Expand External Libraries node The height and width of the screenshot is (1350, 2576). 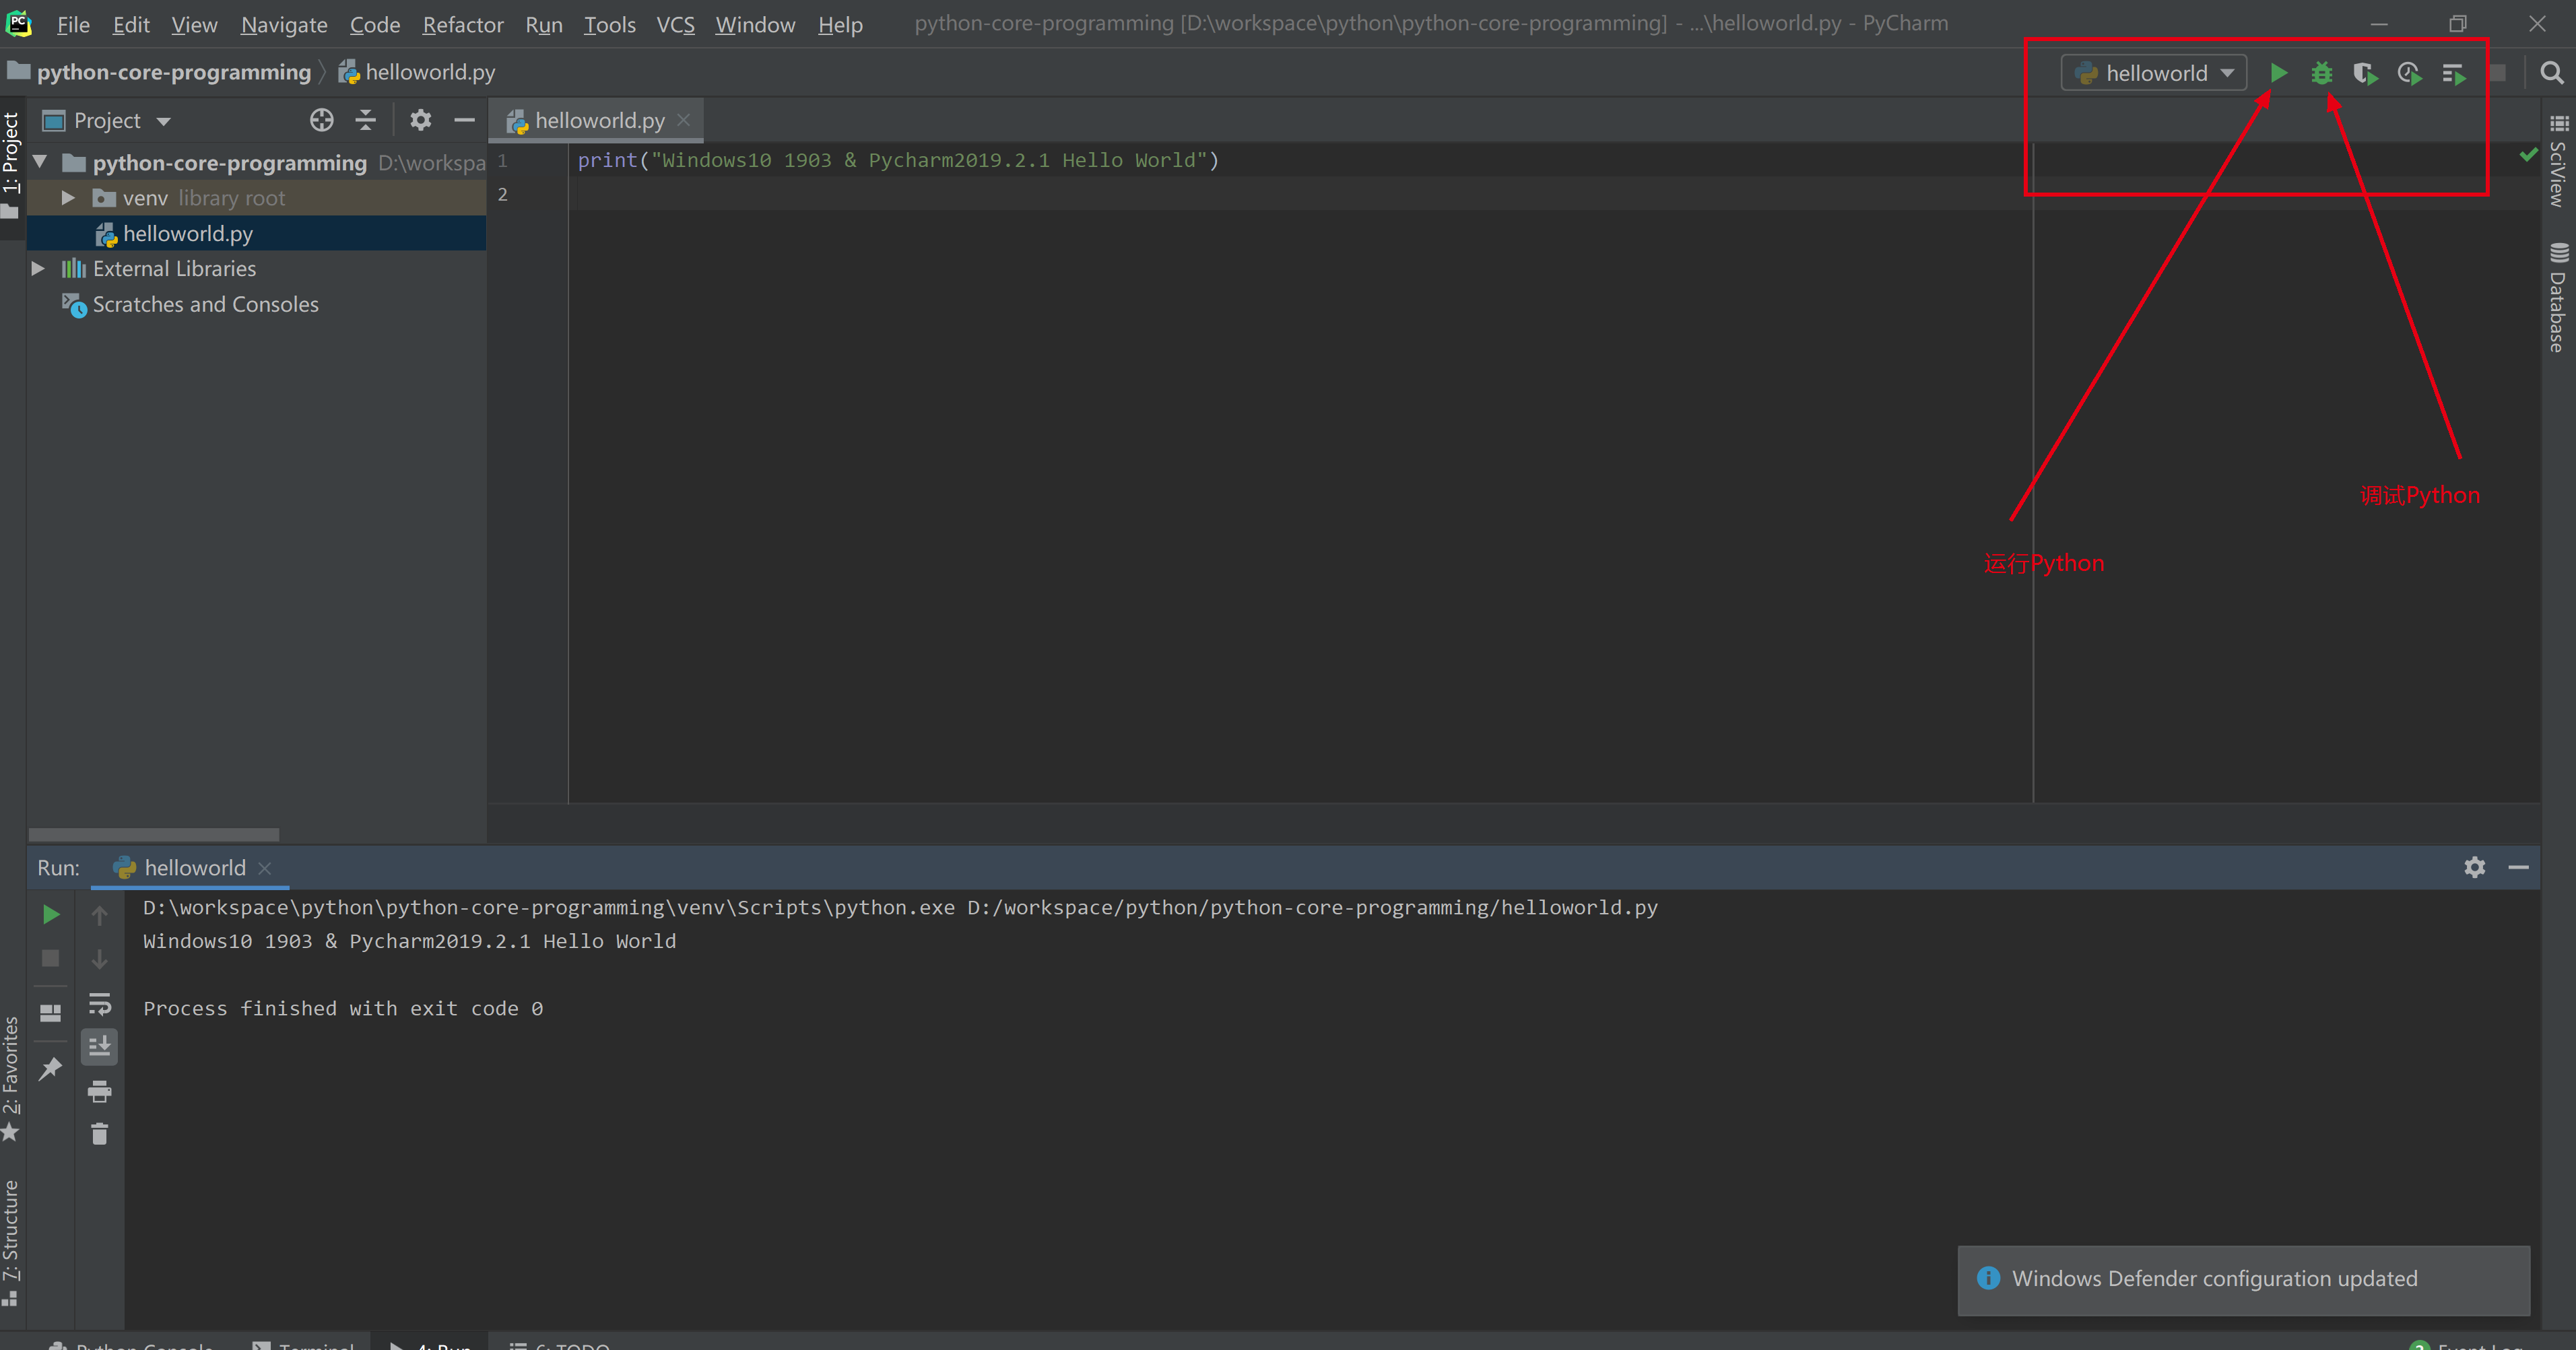[38, 268]
